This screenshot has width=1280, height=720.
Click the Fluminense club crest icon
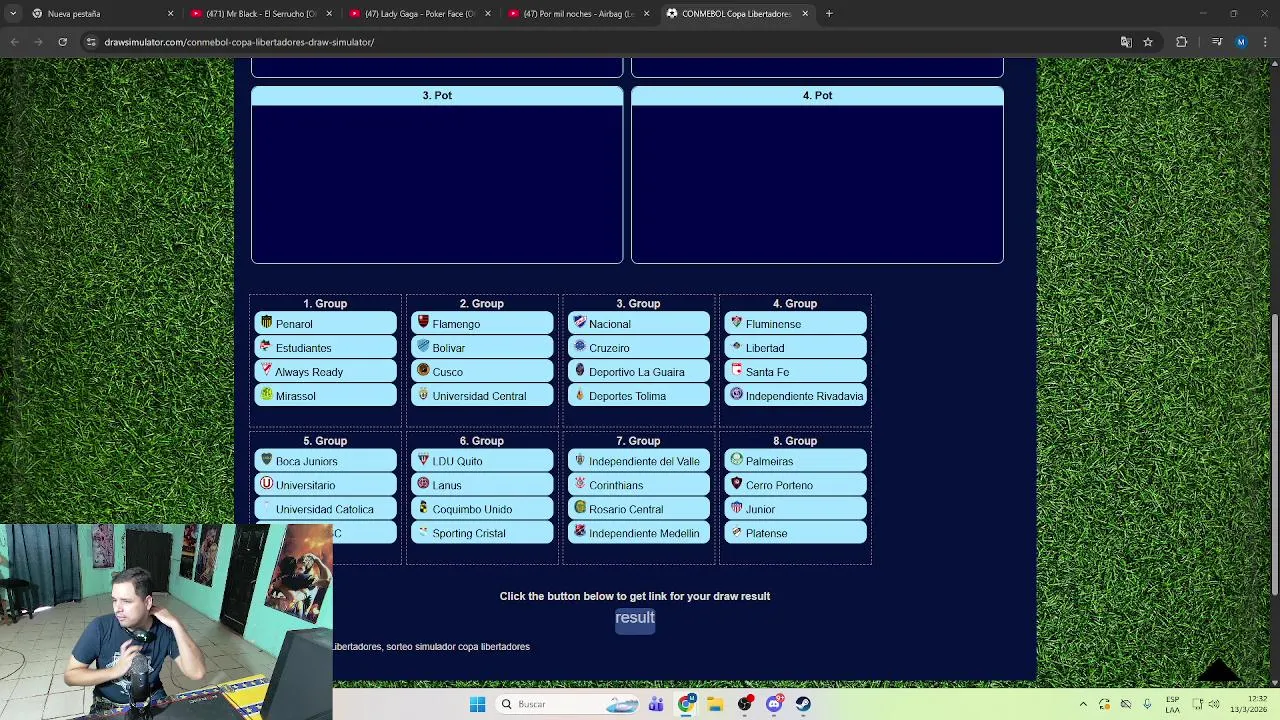click(x=736, y=323)
